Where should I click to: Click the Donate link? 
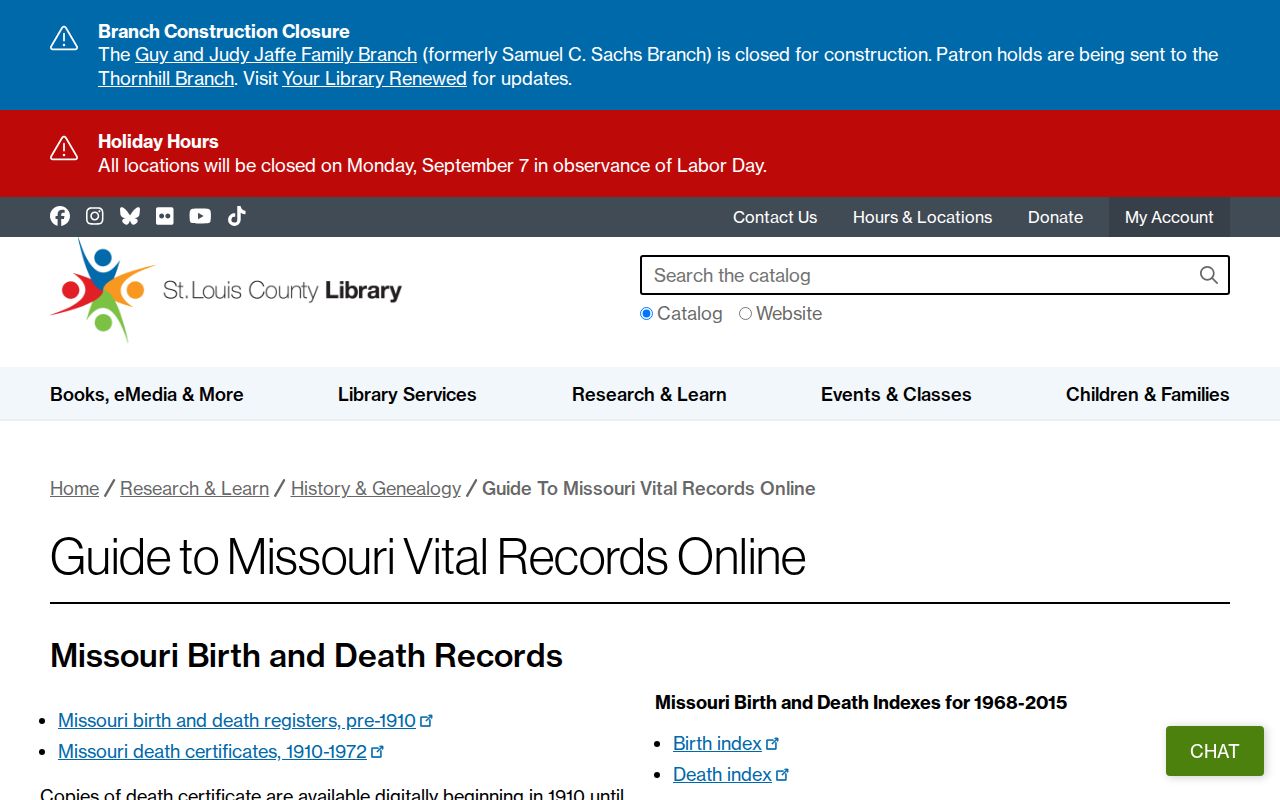click(x=1055, y=217)
